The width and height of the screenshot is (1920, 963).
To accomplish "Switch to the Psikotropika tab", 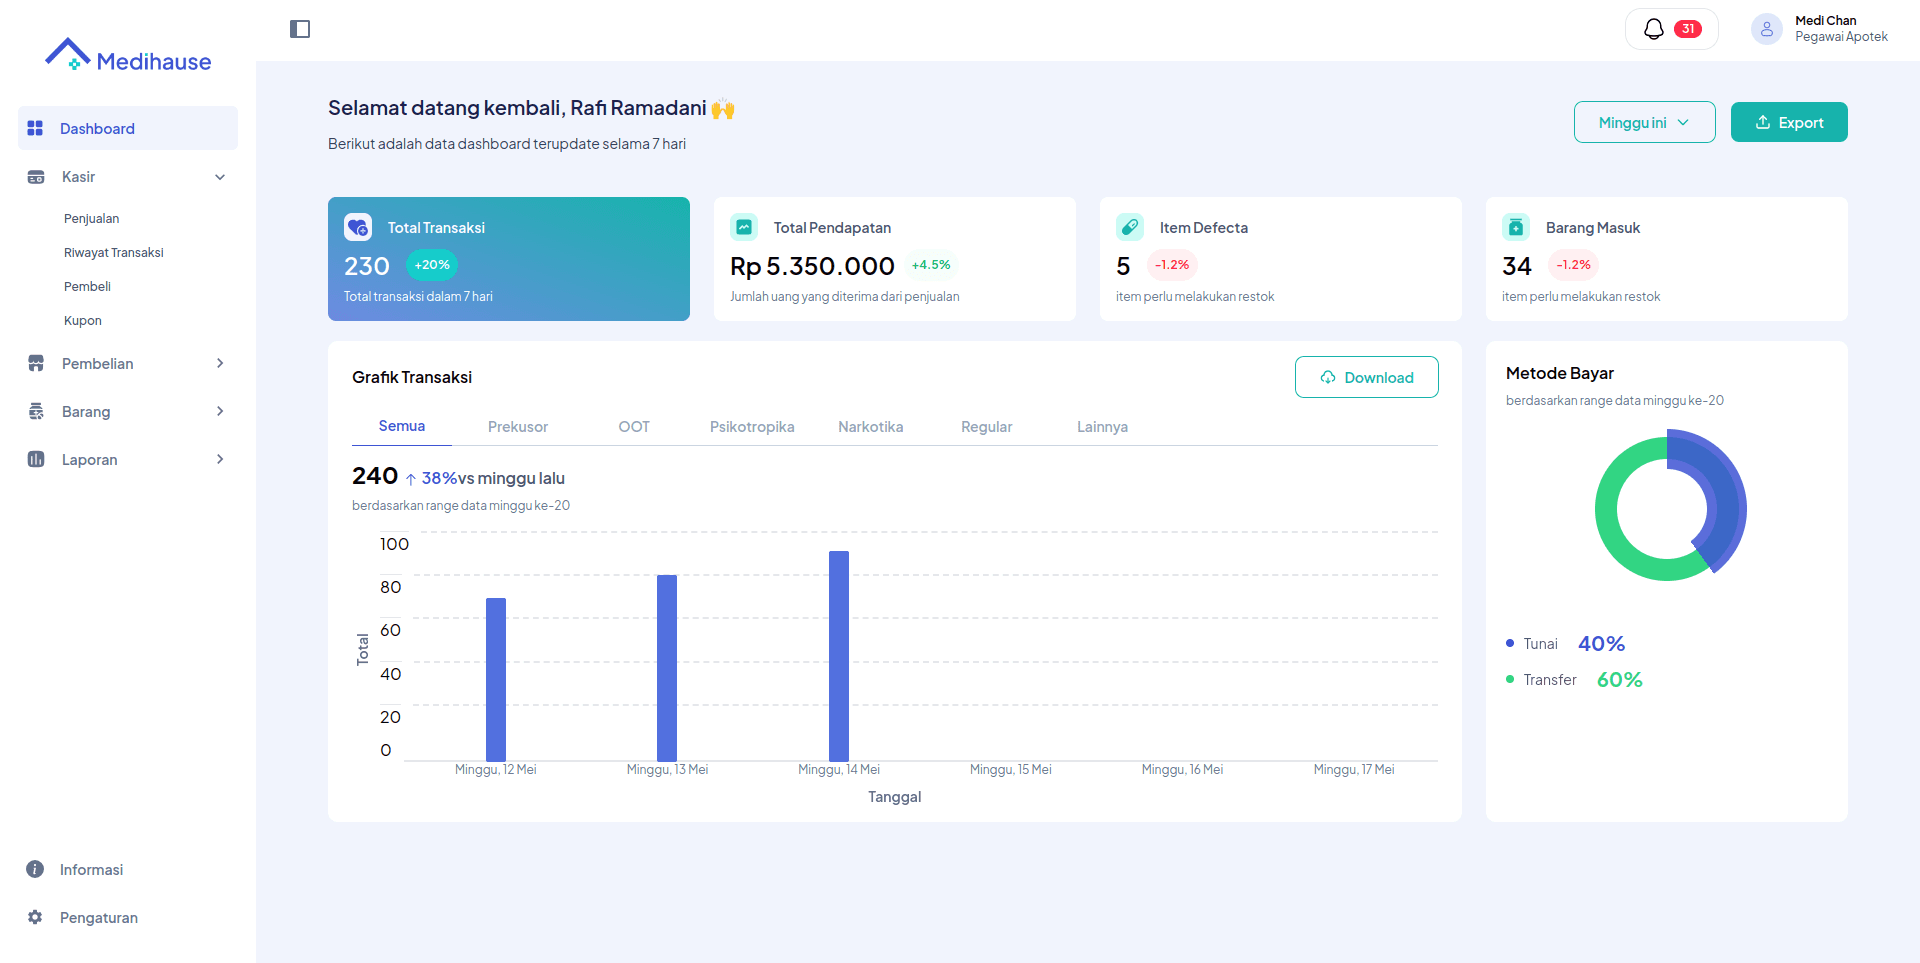I will click(x=752, y=427).
